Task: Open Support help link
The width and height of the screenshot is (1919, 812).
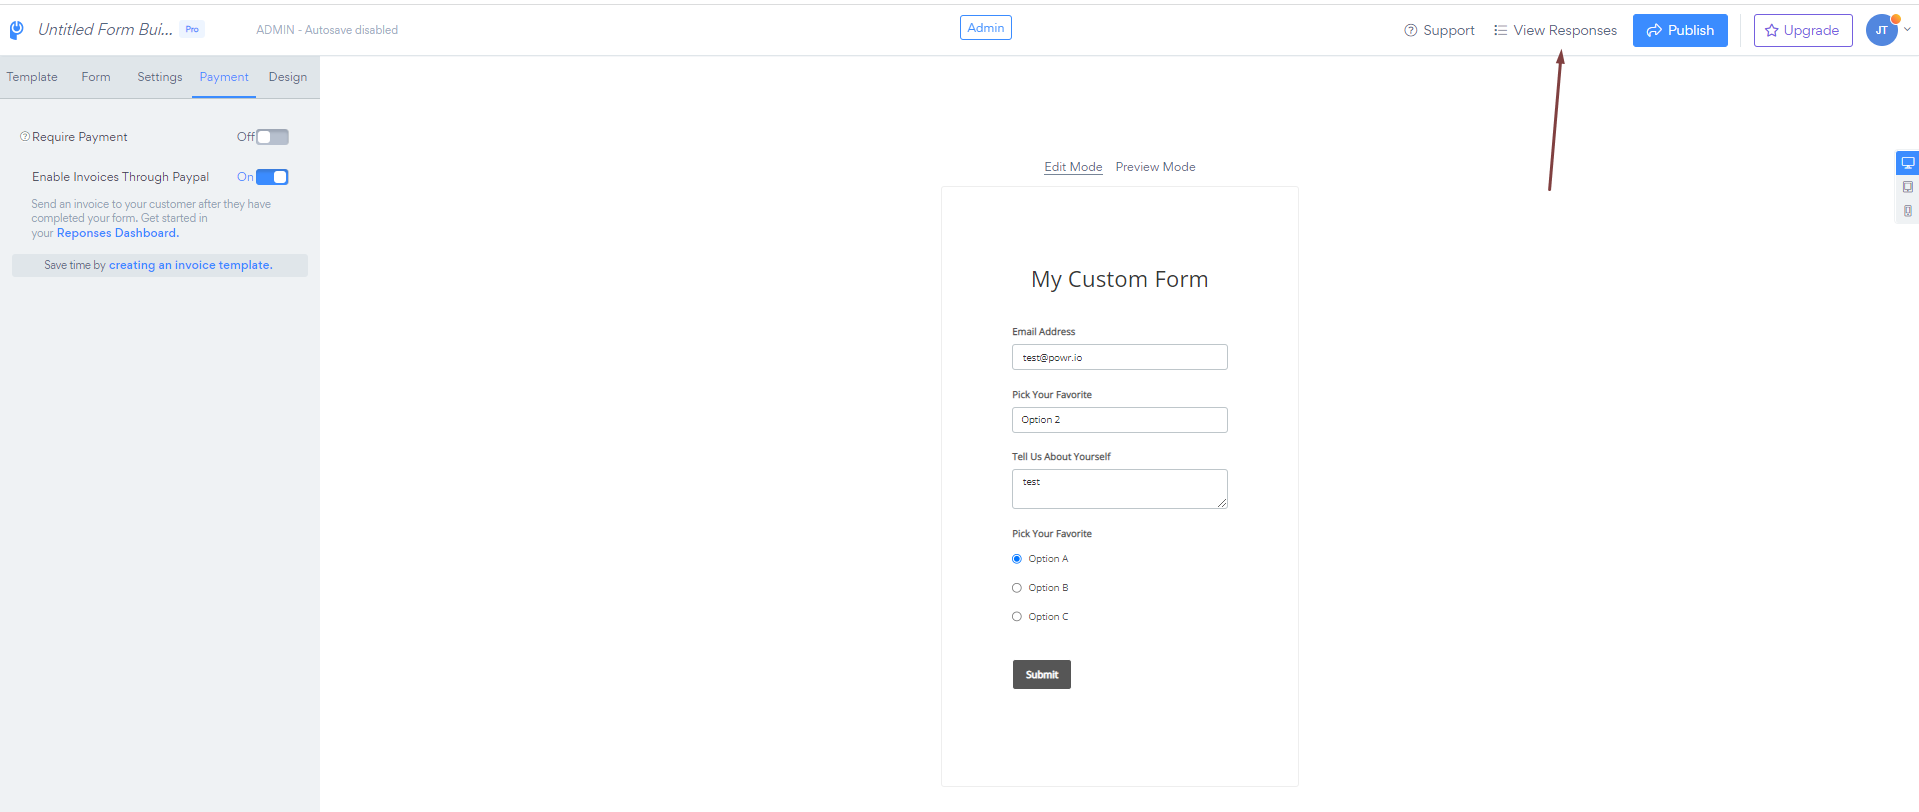Action: (1439, 30)
